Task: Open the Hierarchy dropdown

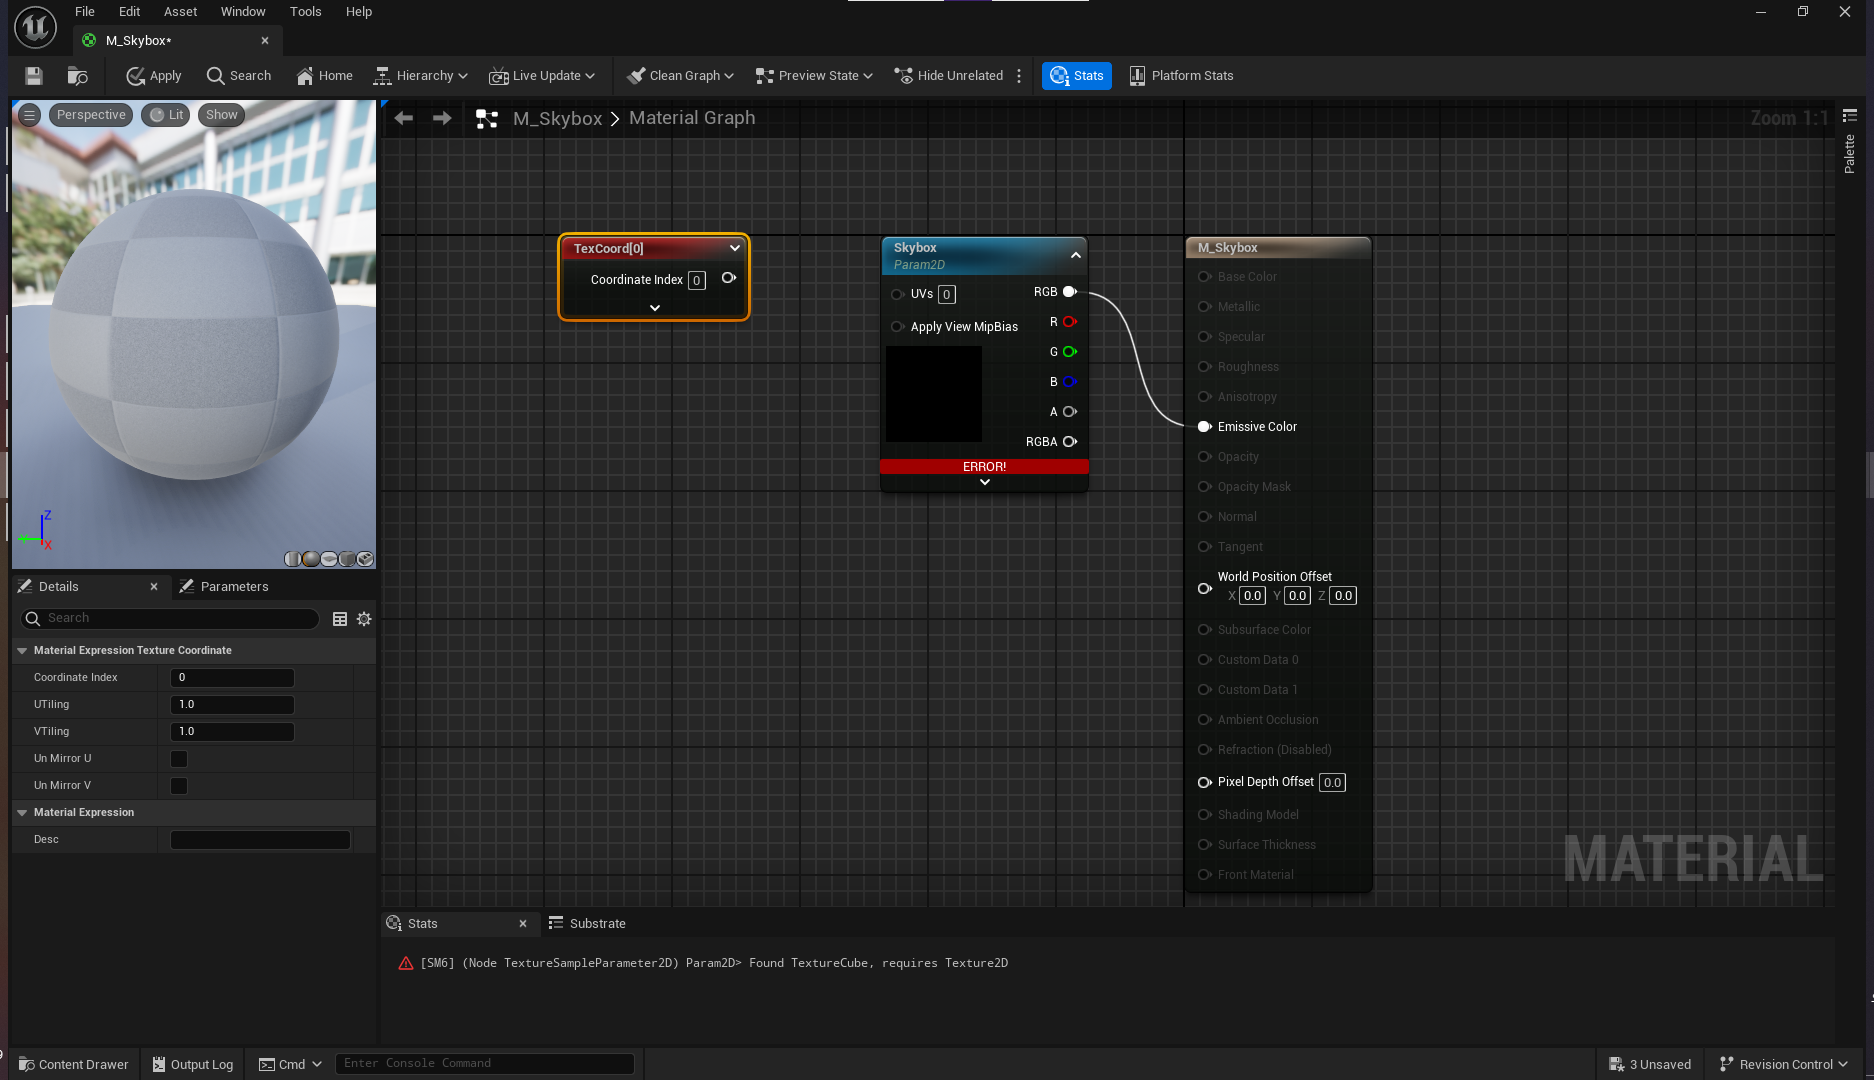Action: pos(420,76)
